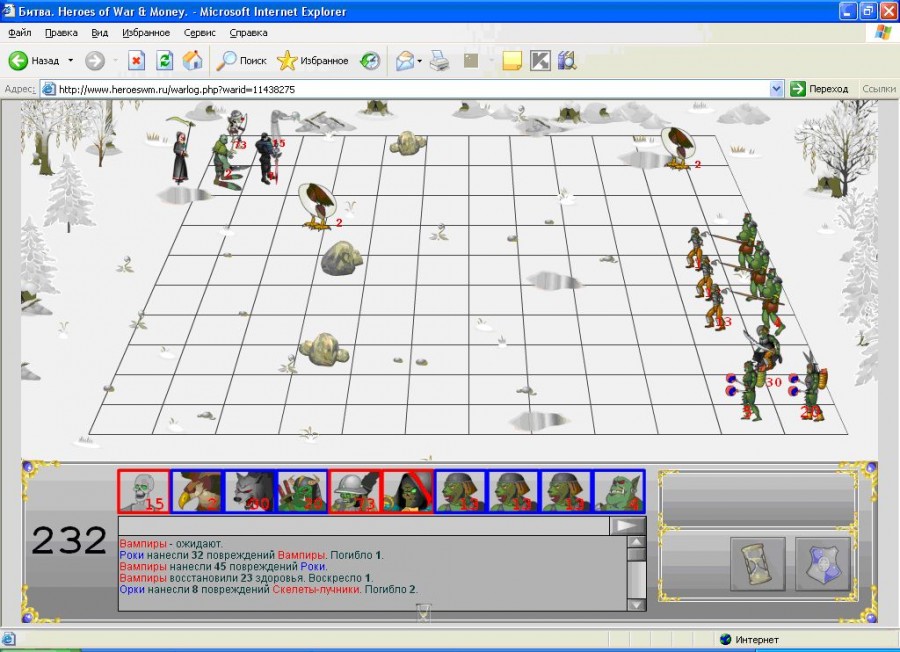This screenshot has width=900, height=652.
Task: Click the Roc unit beside the boulder
Action: point(319,206)
